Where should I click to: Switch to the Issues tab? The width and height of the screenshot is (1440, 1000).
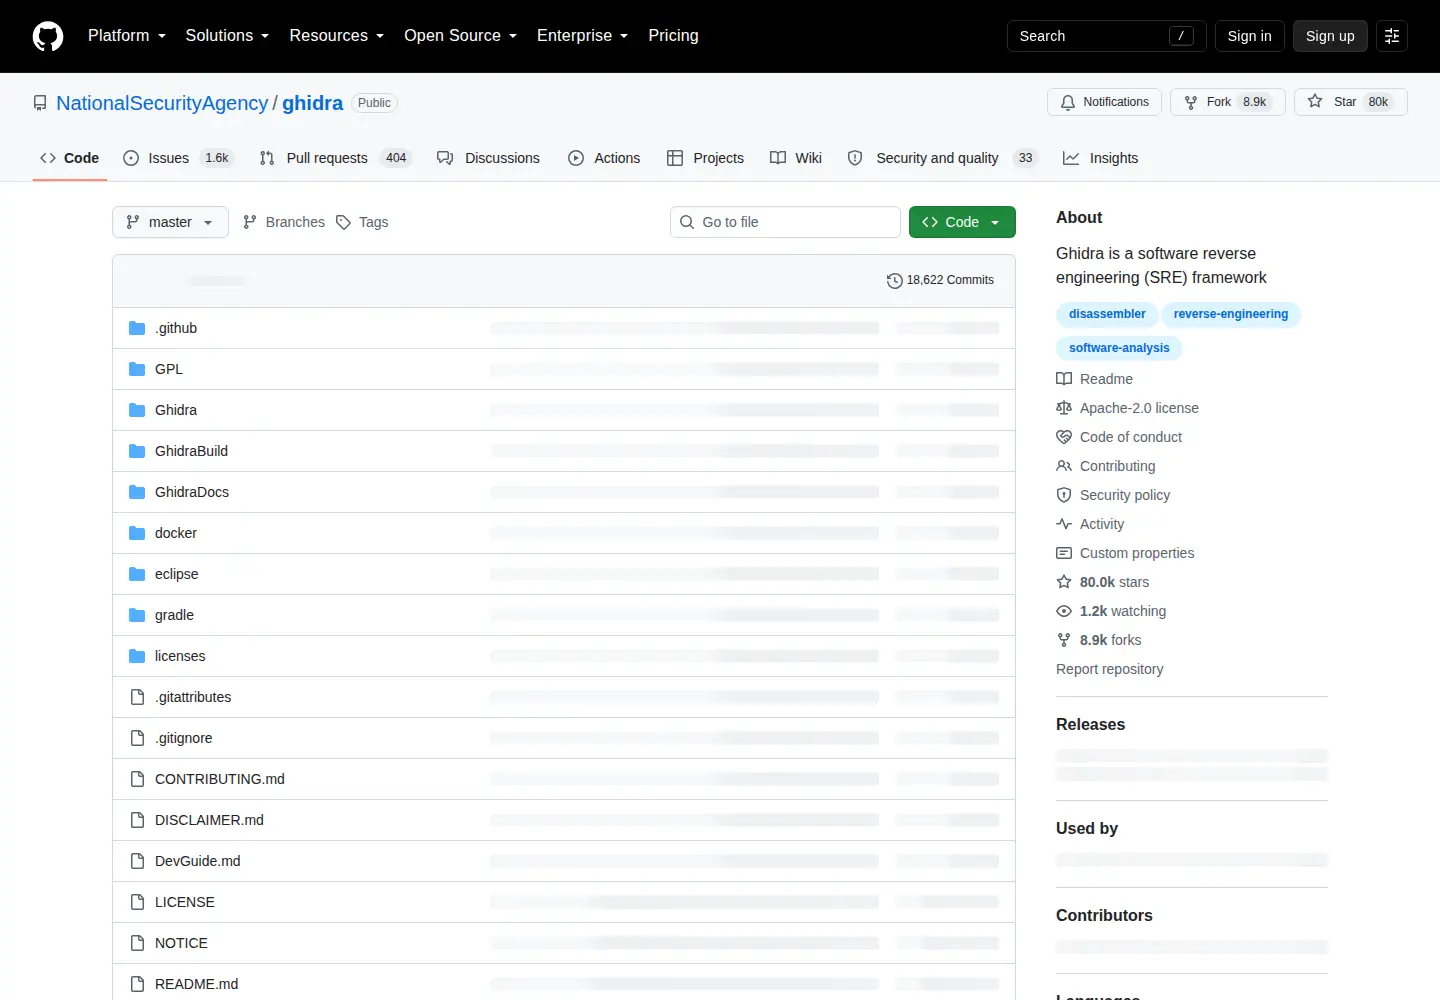[178, 158]
